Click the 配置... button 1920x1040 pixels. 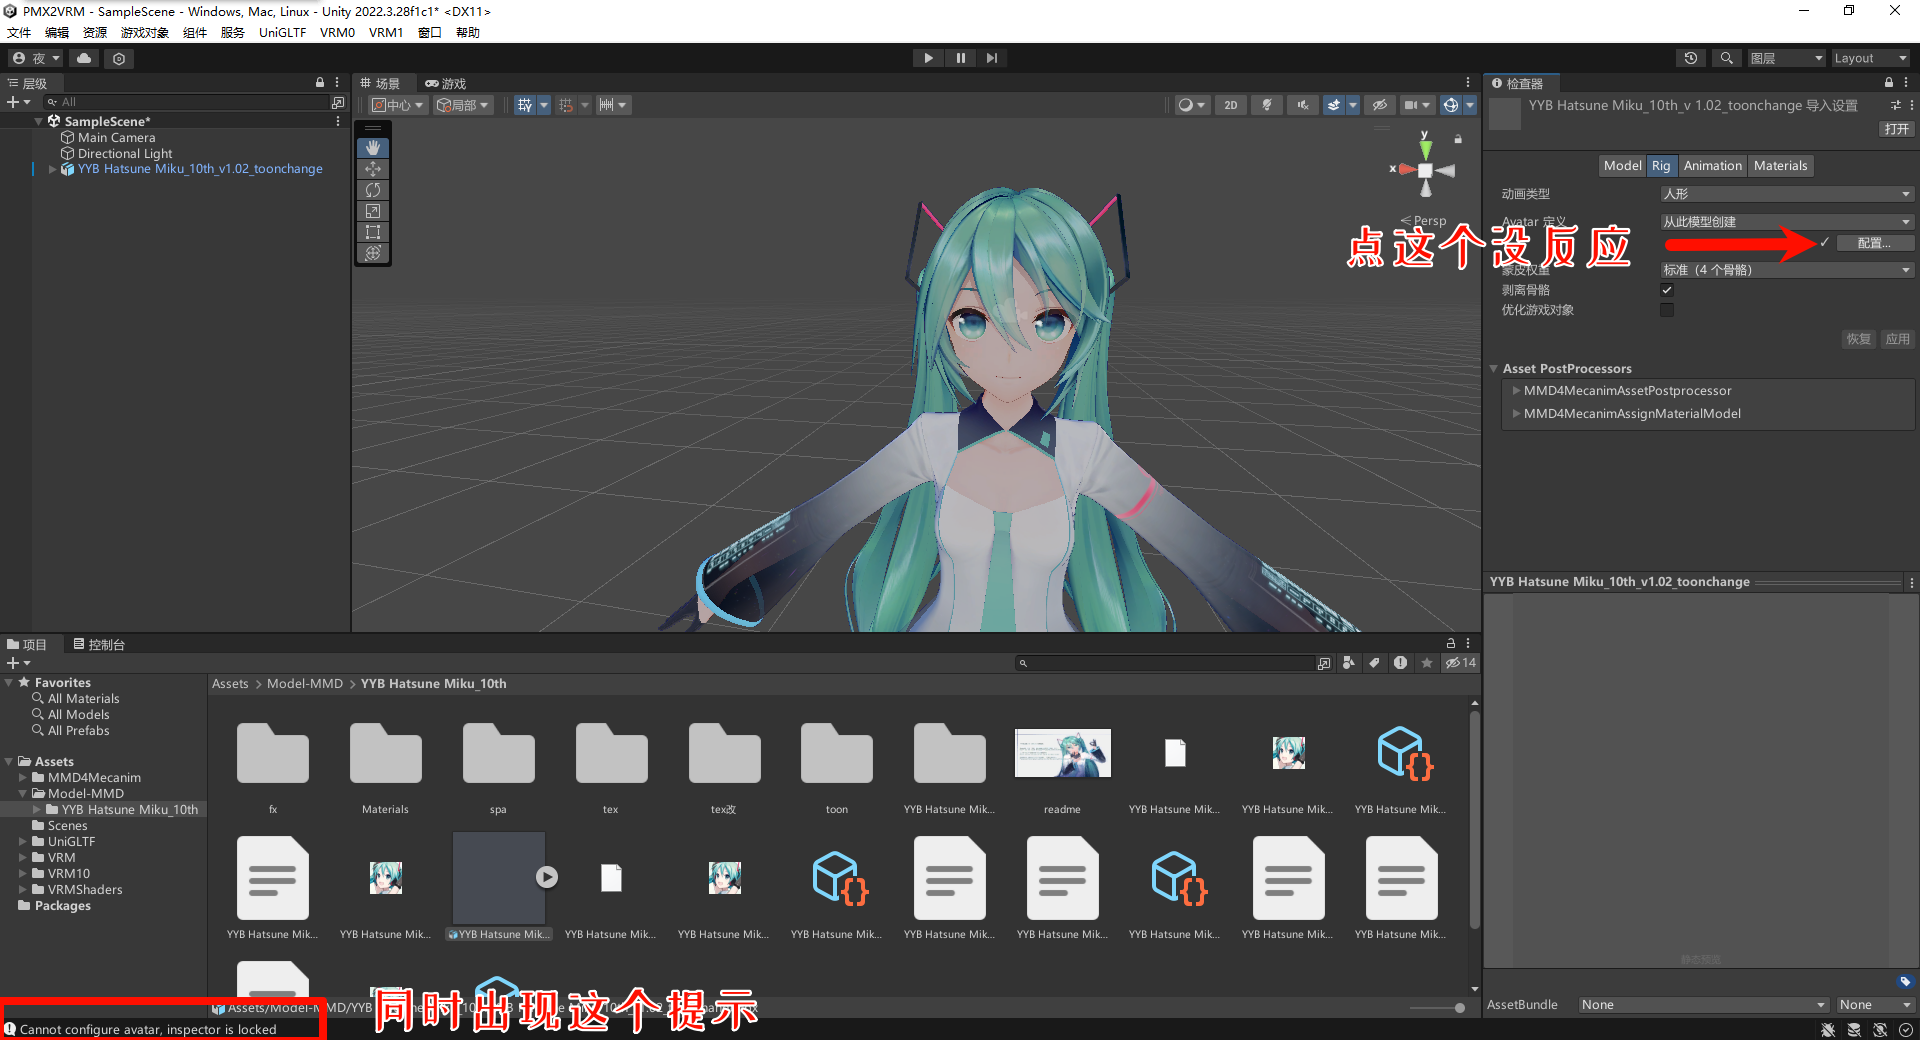[x=1874, y=243]
